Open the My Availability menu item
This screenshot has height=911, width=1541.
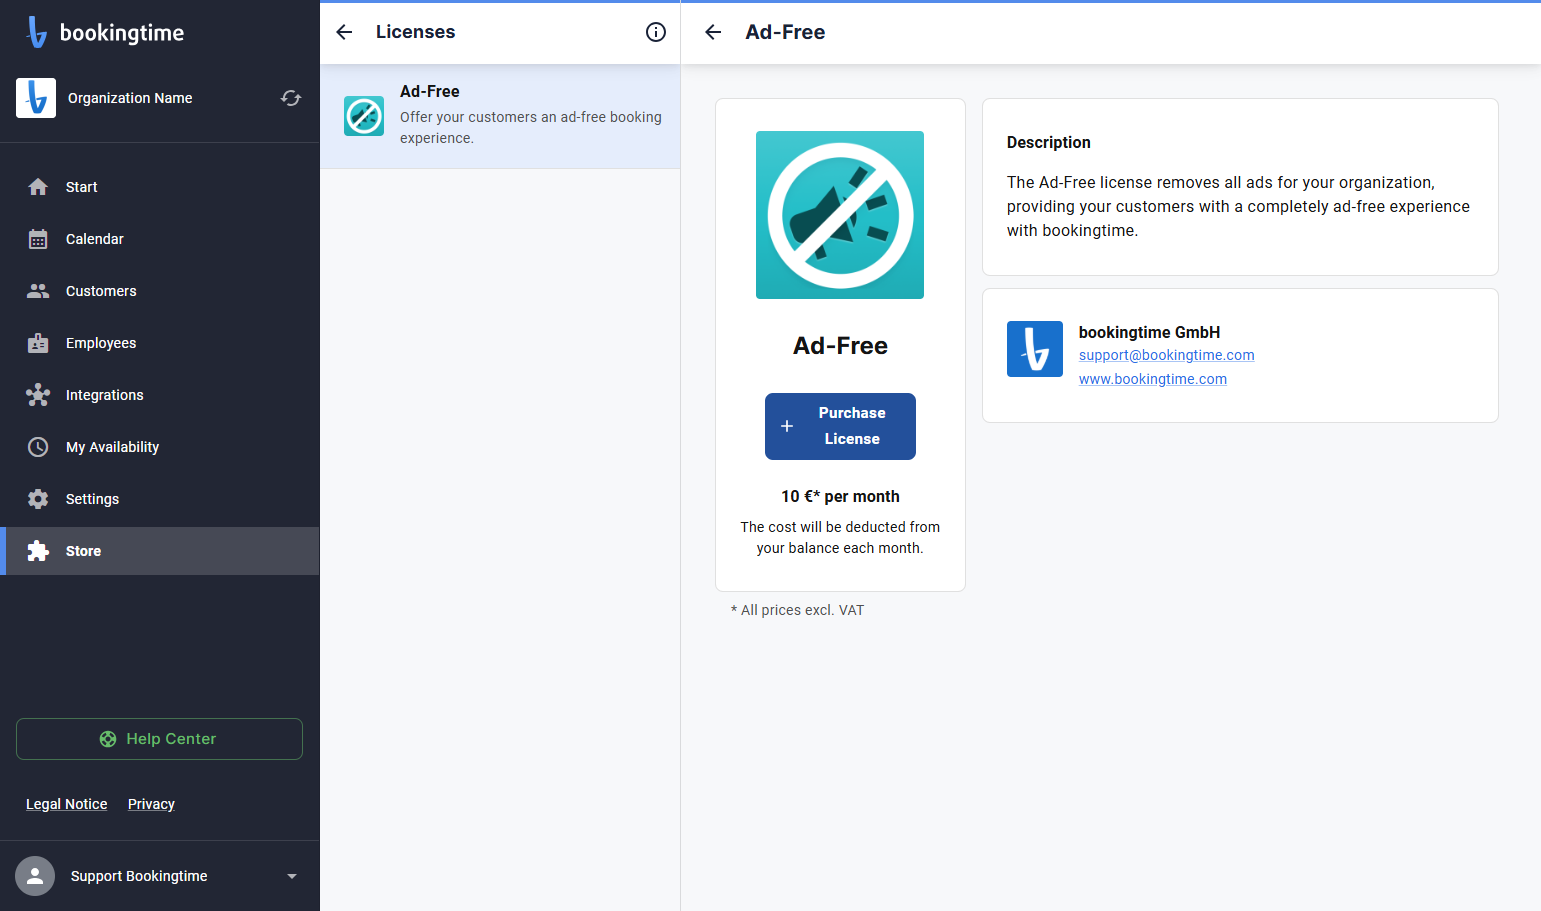[160, 447]
